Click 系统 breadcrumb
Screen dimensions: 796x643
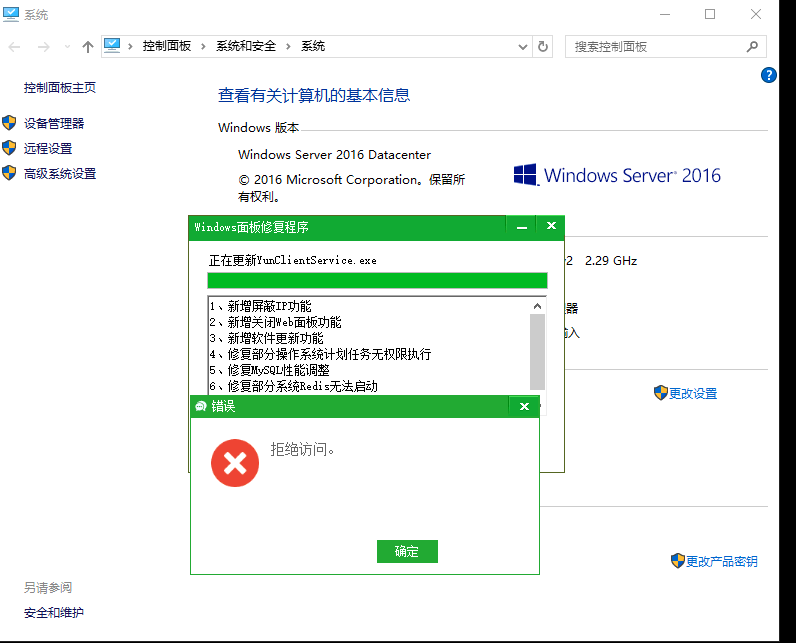(x=313, y=46)
